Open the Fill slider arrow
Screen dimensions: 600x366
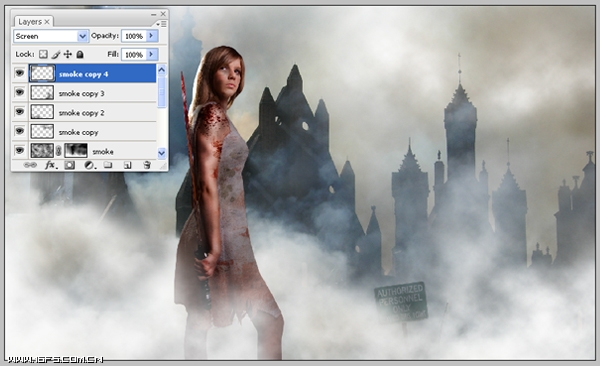(152, 54)
